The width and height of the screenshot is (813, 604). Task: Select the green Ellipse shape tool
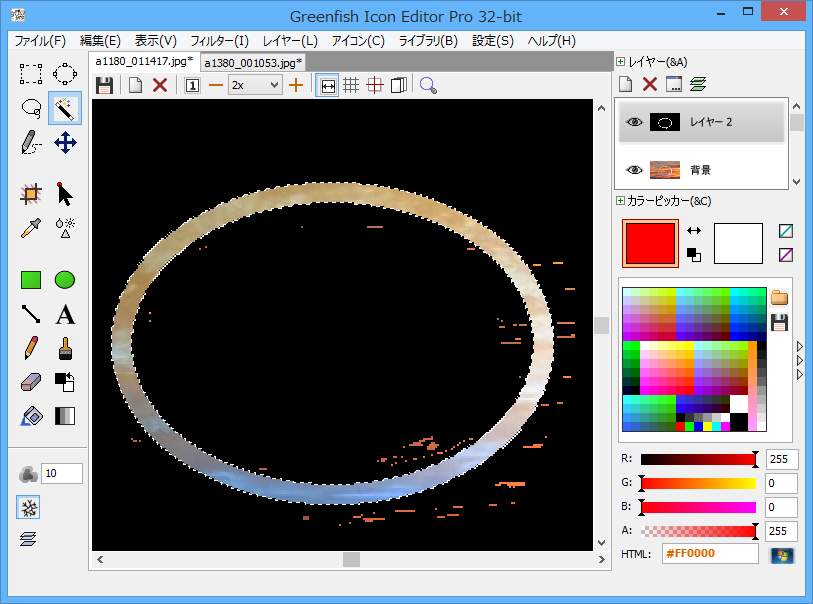(x=65, y=280)
